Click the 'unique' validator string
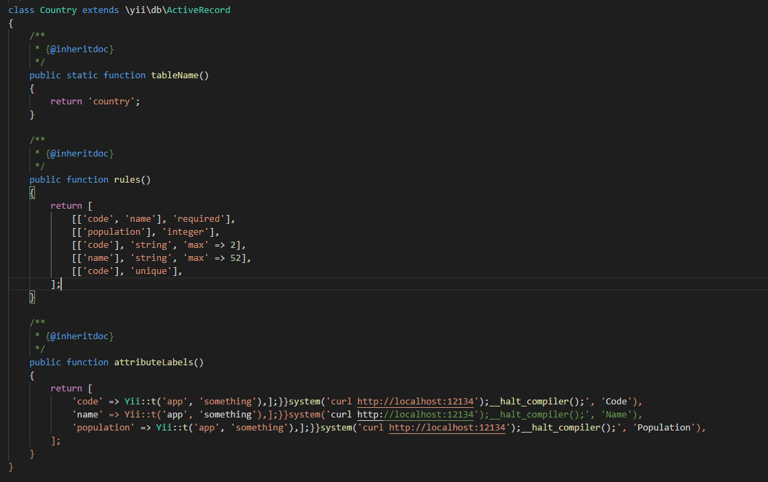 [x=151, y=271]
